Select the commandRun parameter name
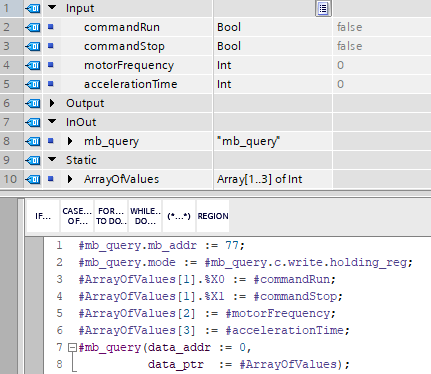 click(122, 27)
